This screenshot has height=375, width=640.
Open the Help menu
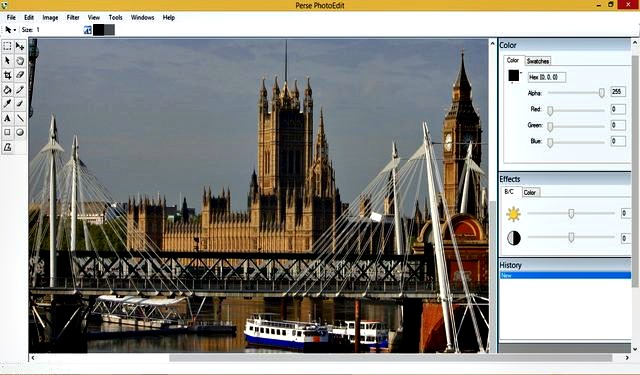pyautogui.click(x=169, y=18)
